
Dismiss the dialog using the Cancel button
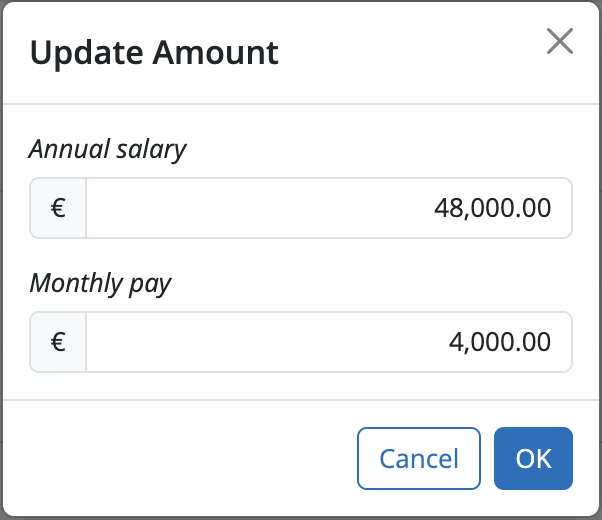(419, 459)
